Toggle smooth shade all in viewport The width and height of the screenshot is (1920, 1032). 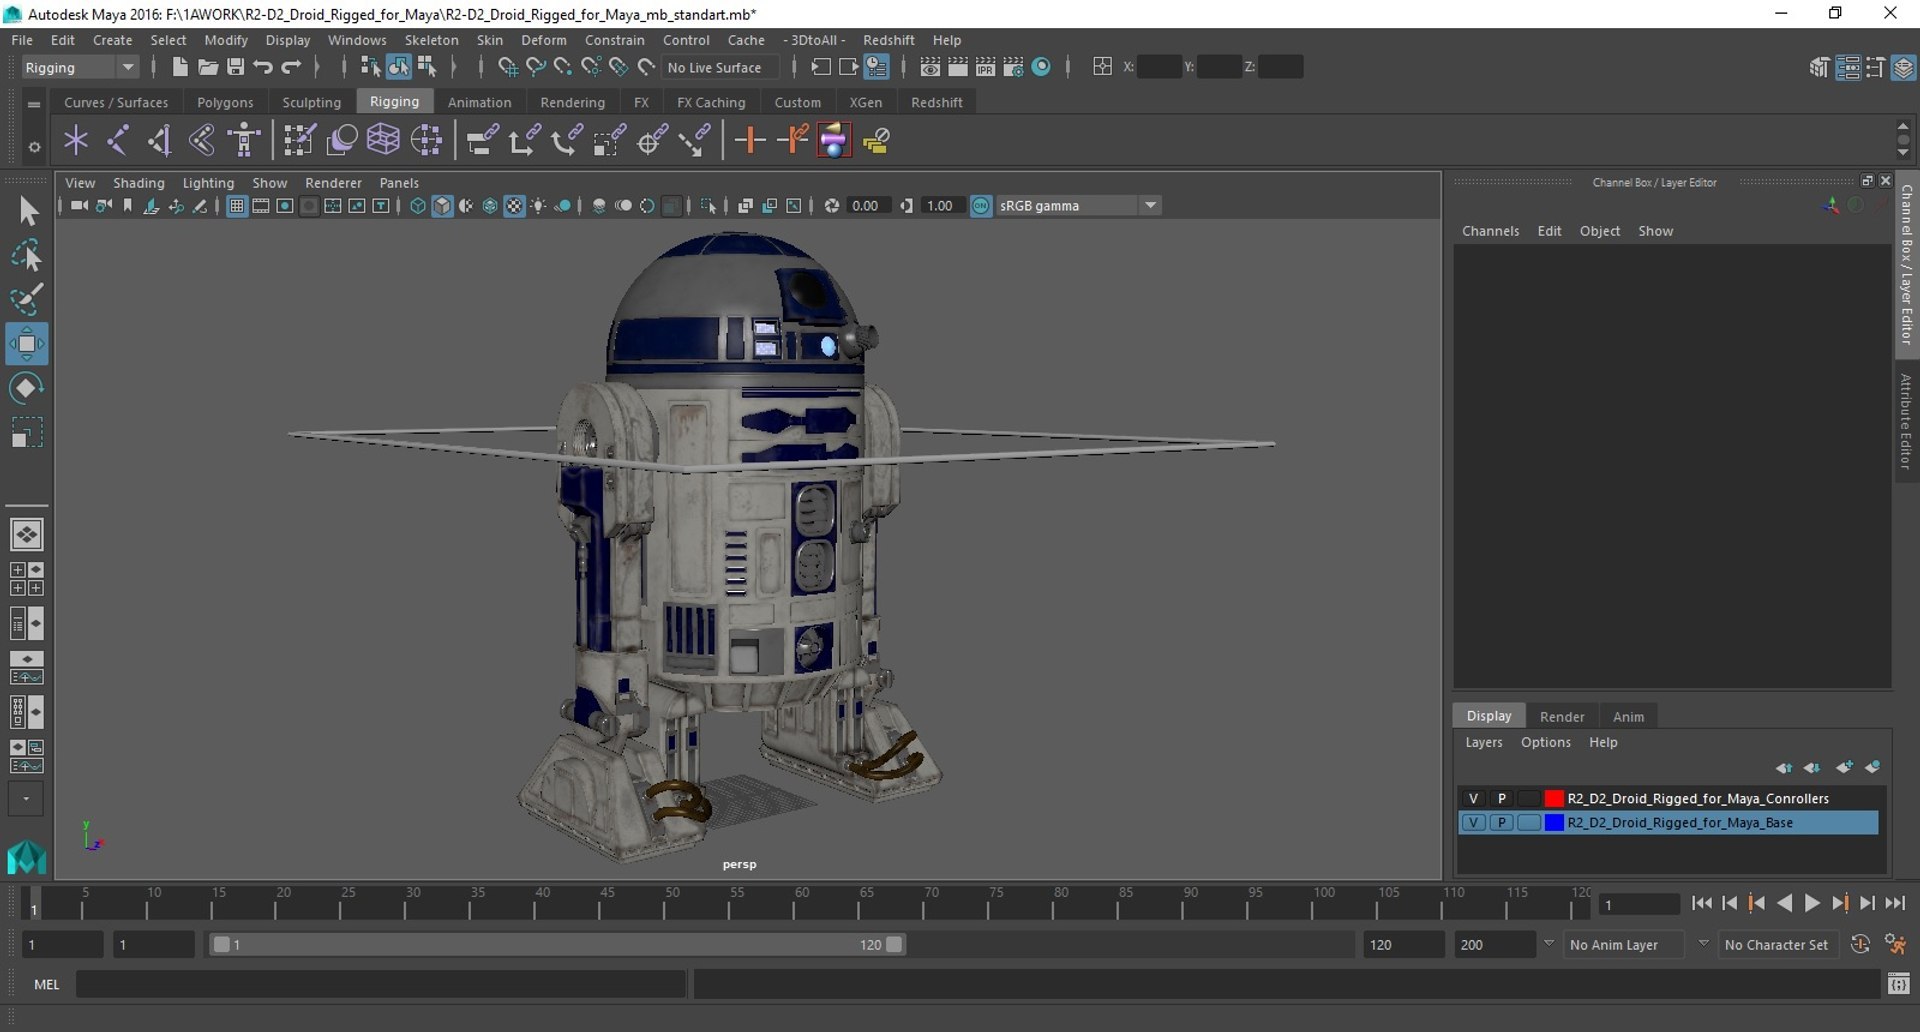[442, 206]
